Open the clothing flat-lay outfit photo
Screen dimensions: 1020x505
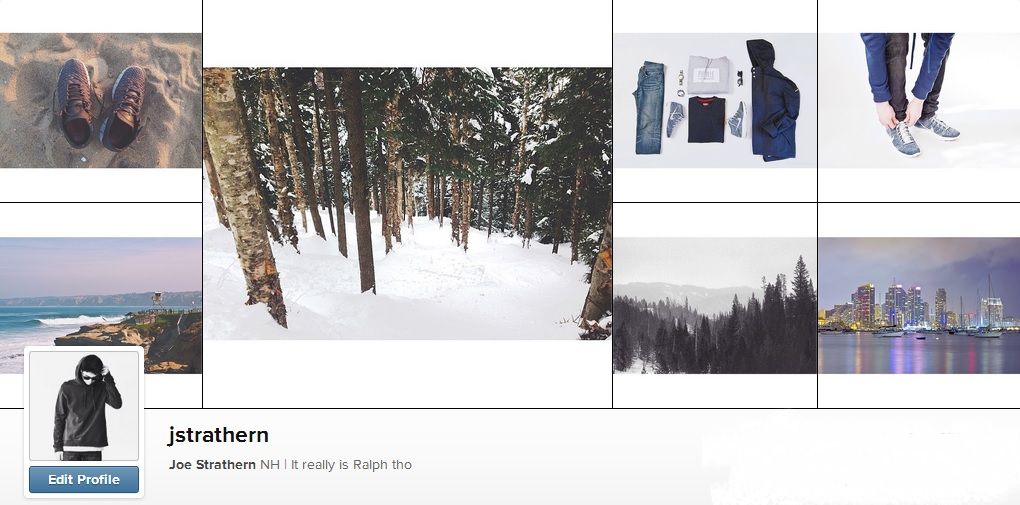point(715,101)
